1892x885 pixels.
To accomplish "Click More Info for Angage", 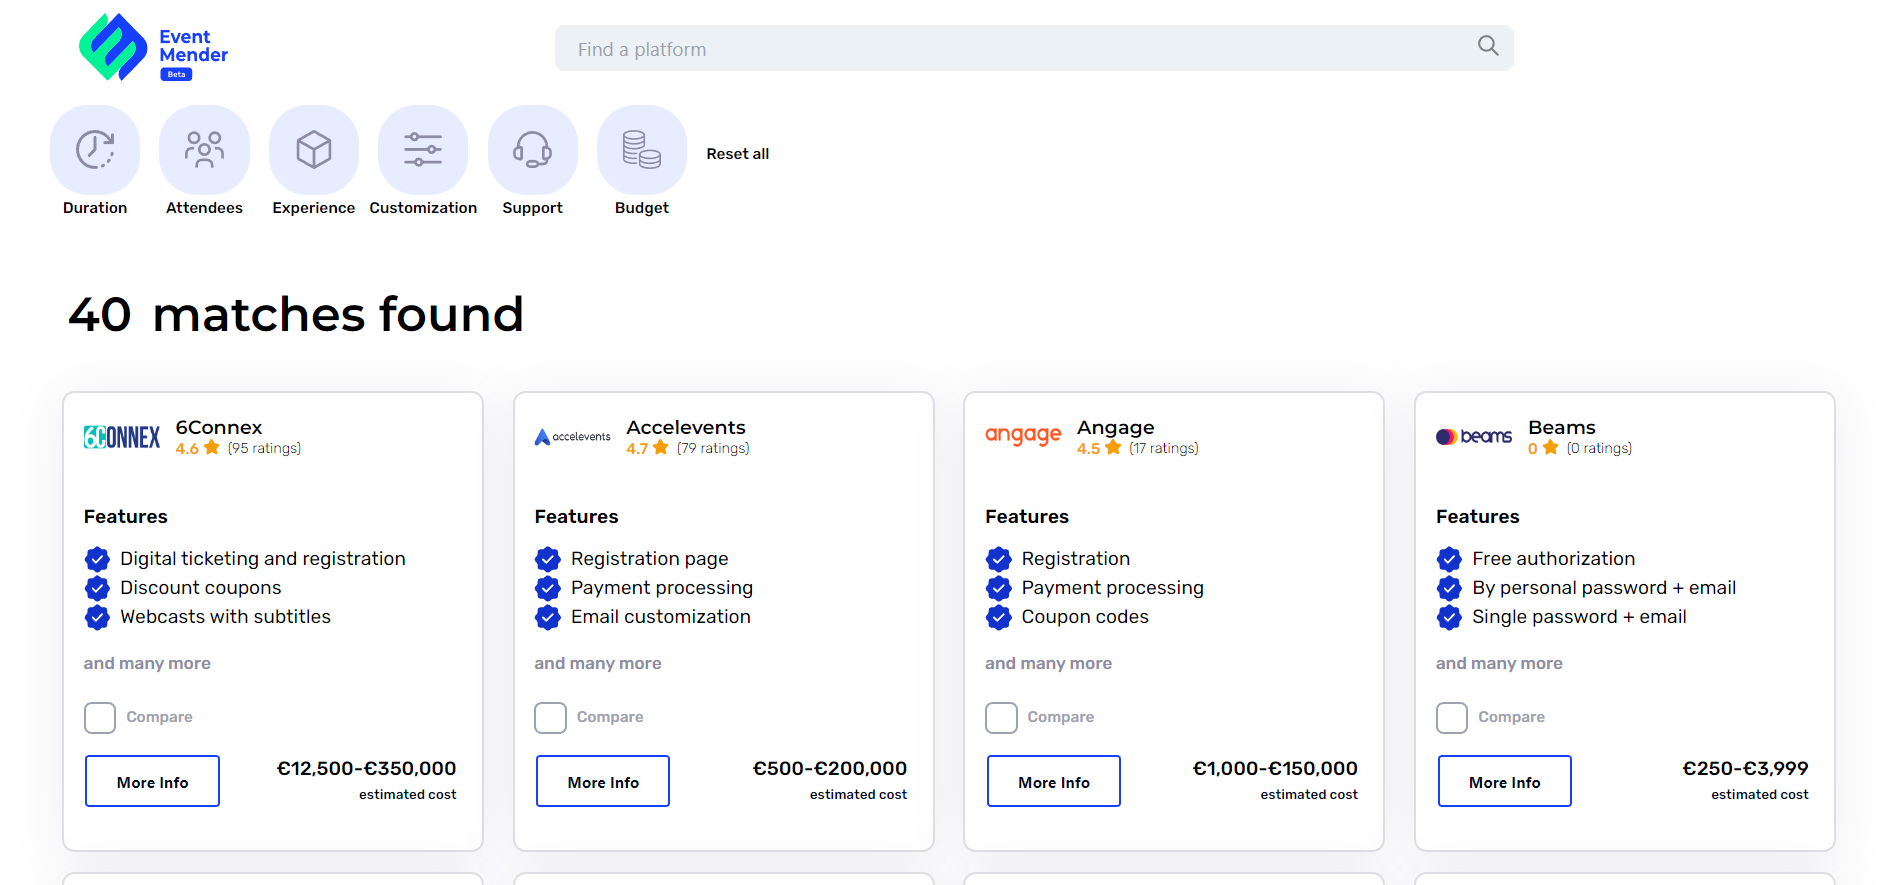I will click(1054, 782).
